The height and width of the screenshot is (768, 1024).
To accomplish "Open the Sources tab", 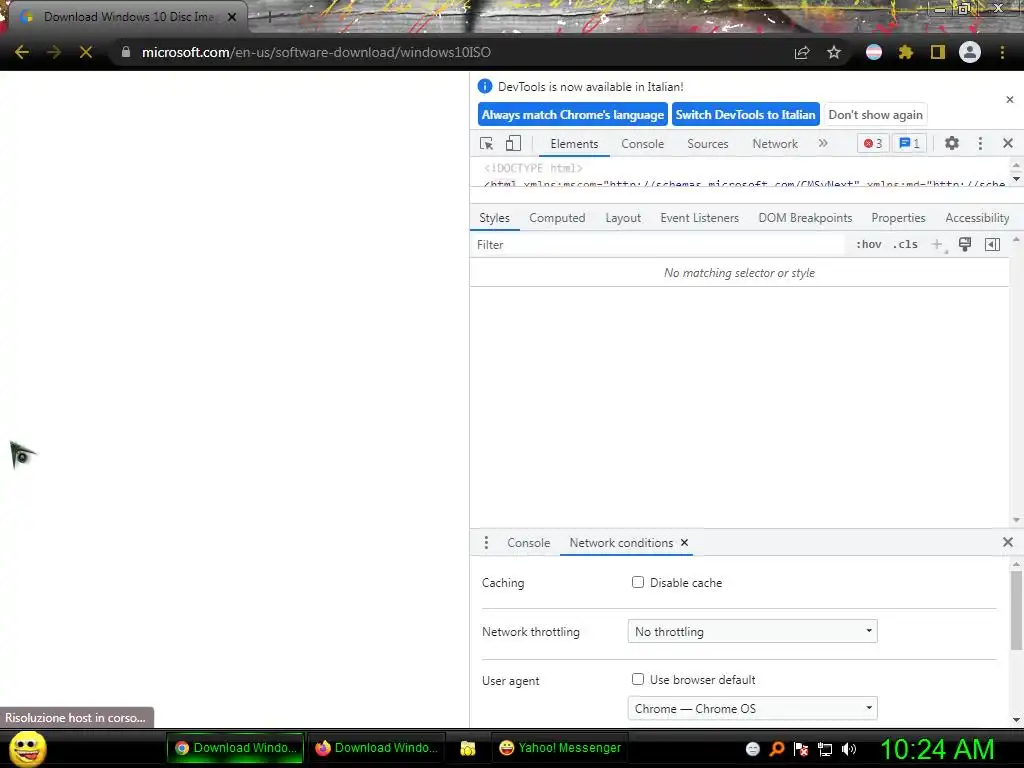I will coord(707,144).
